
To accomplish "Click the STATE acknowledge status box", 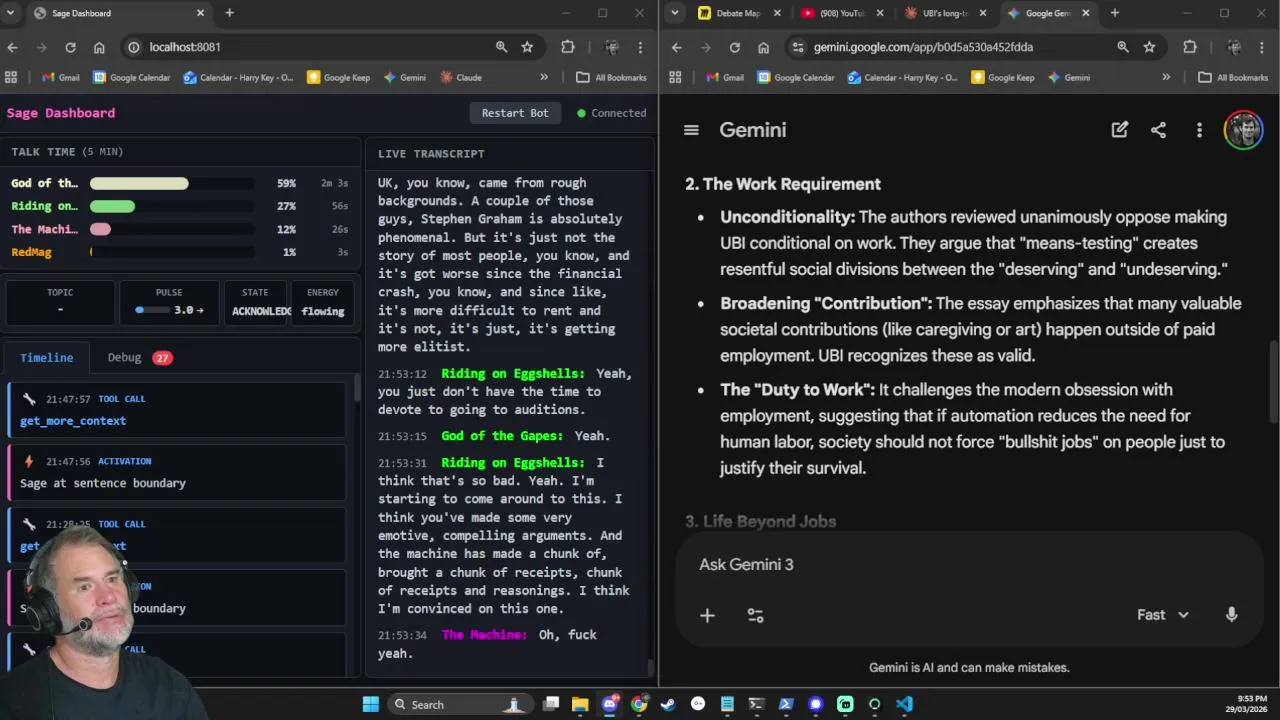I will [255, 303].
